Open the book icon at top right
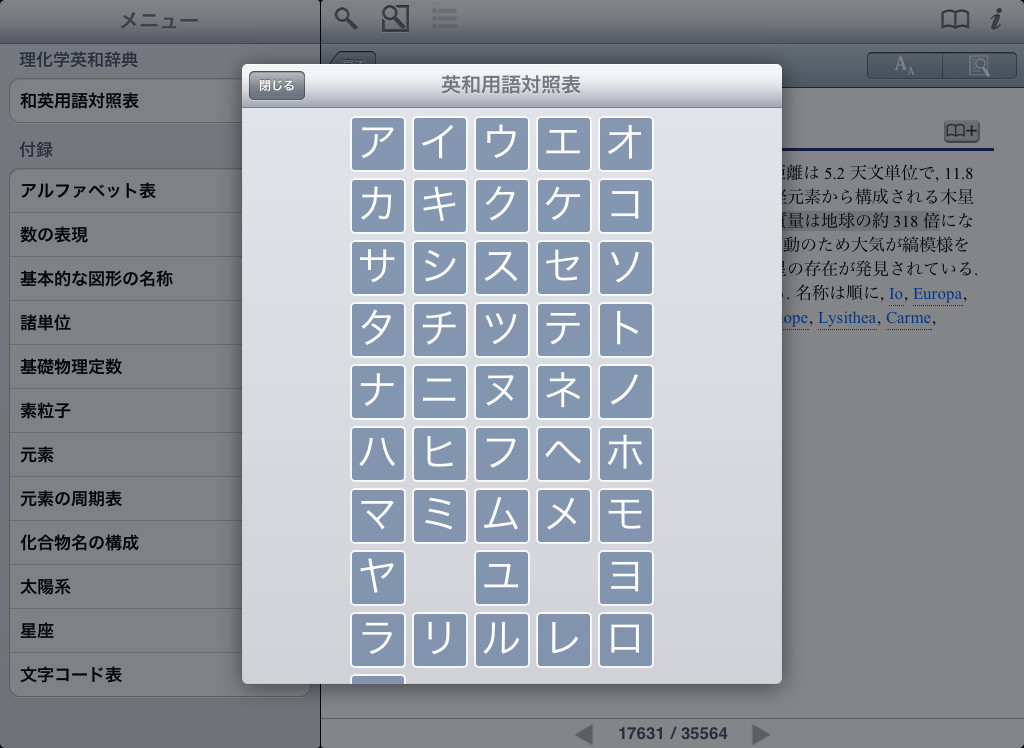The image size is (1024, 748). [x=955, y=19]
